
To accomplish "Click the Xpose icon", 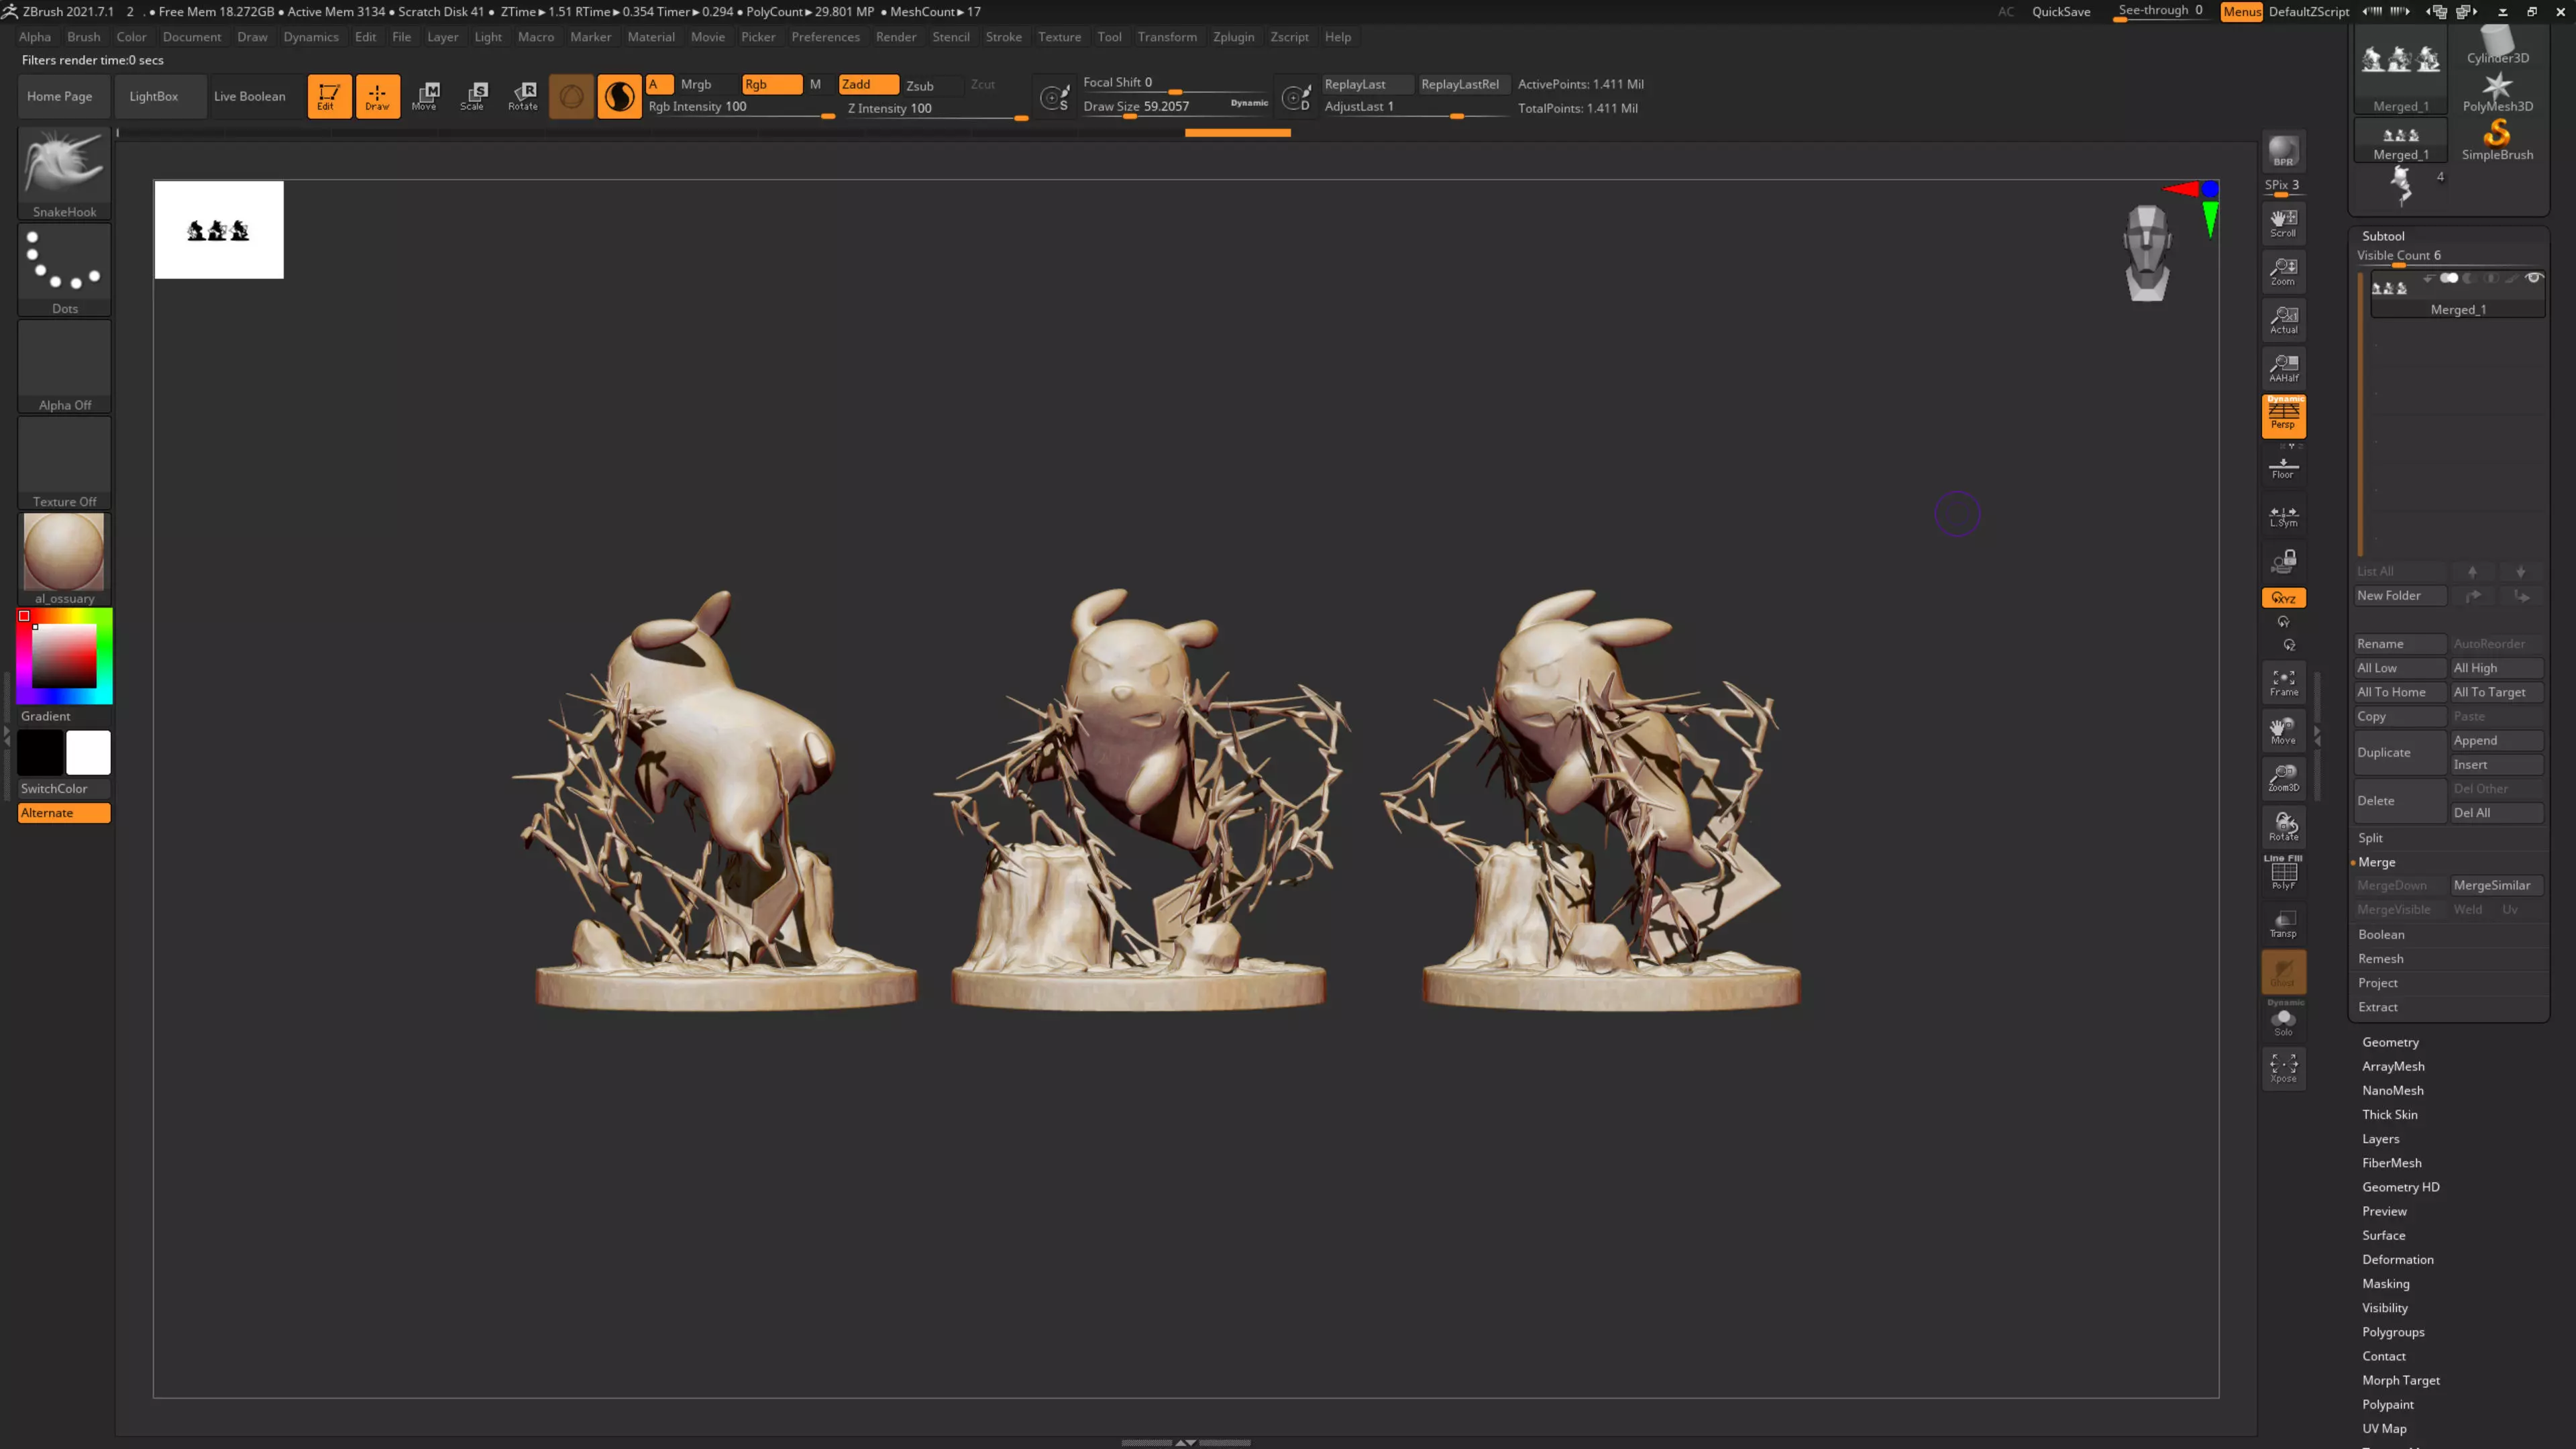I will coord(2284,1068).
